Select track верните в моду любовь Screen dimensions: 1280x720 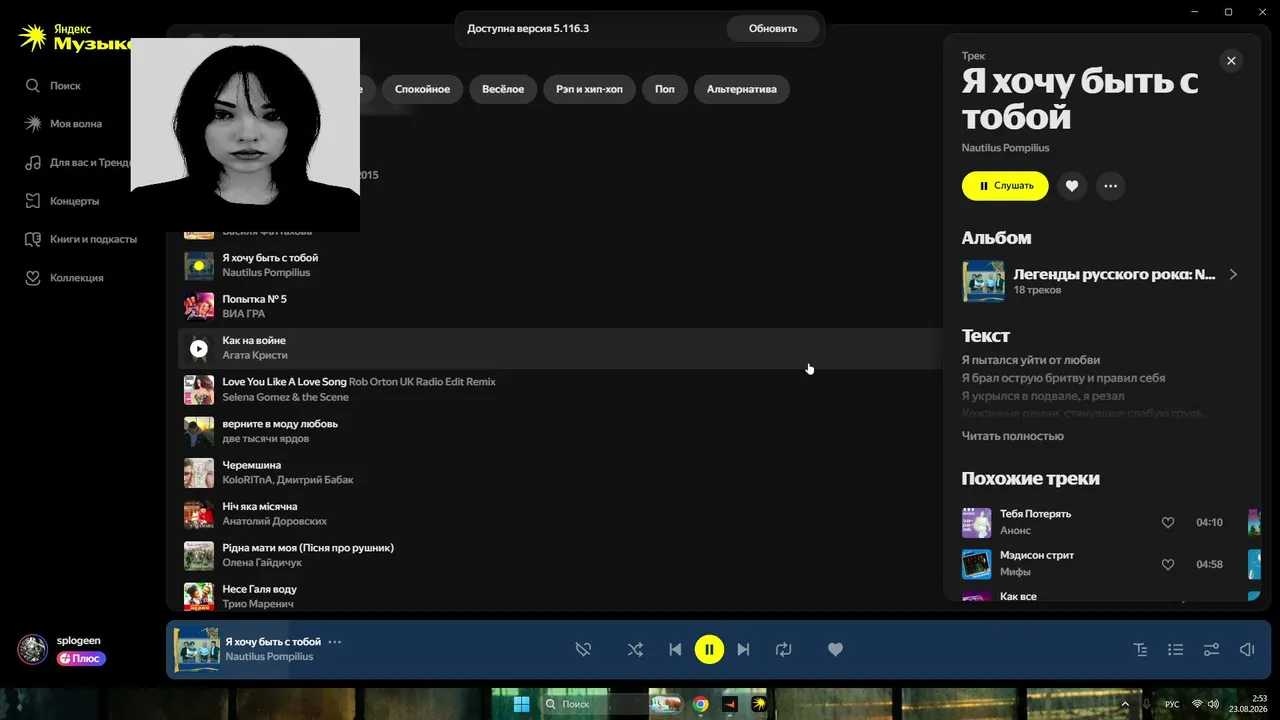[x=280, y=424]
